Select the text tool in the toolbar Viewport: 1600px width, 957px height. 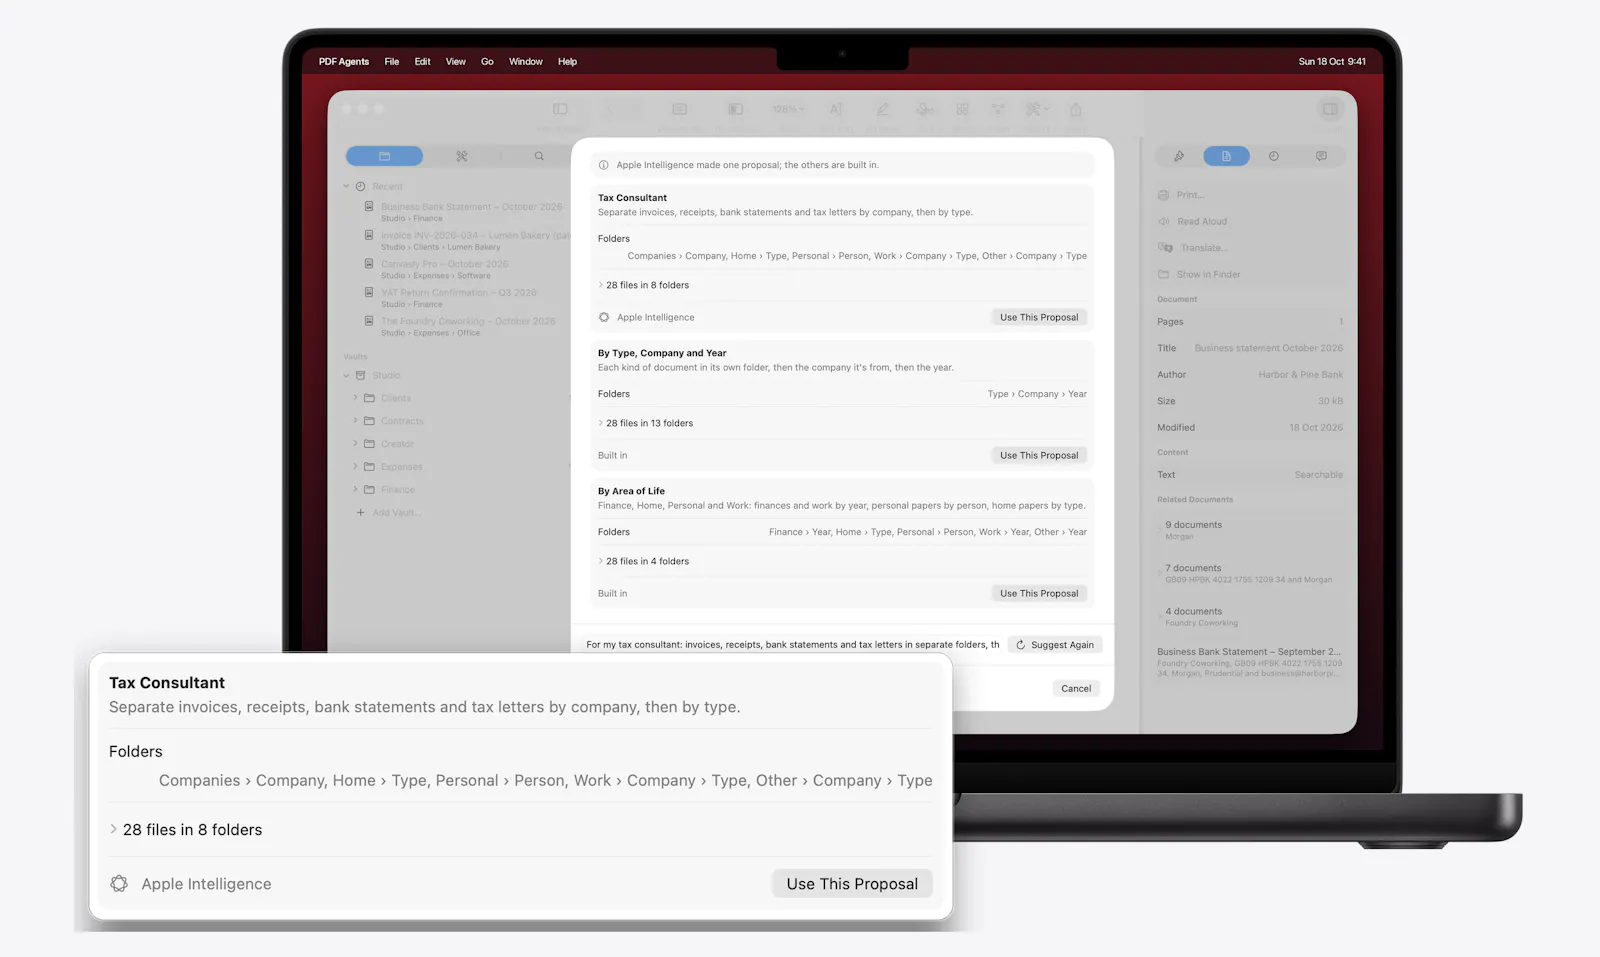click(x=836, y=109)
